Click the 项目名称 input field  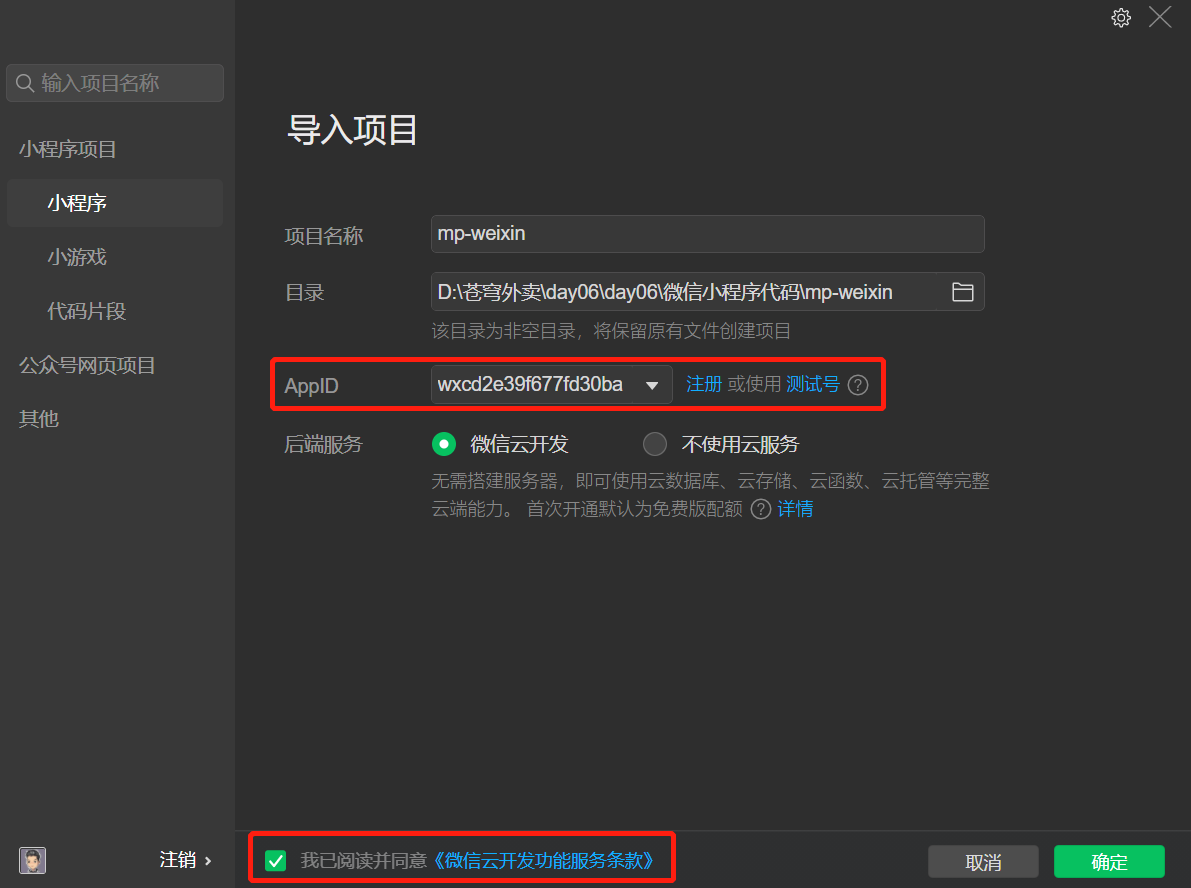707,234
